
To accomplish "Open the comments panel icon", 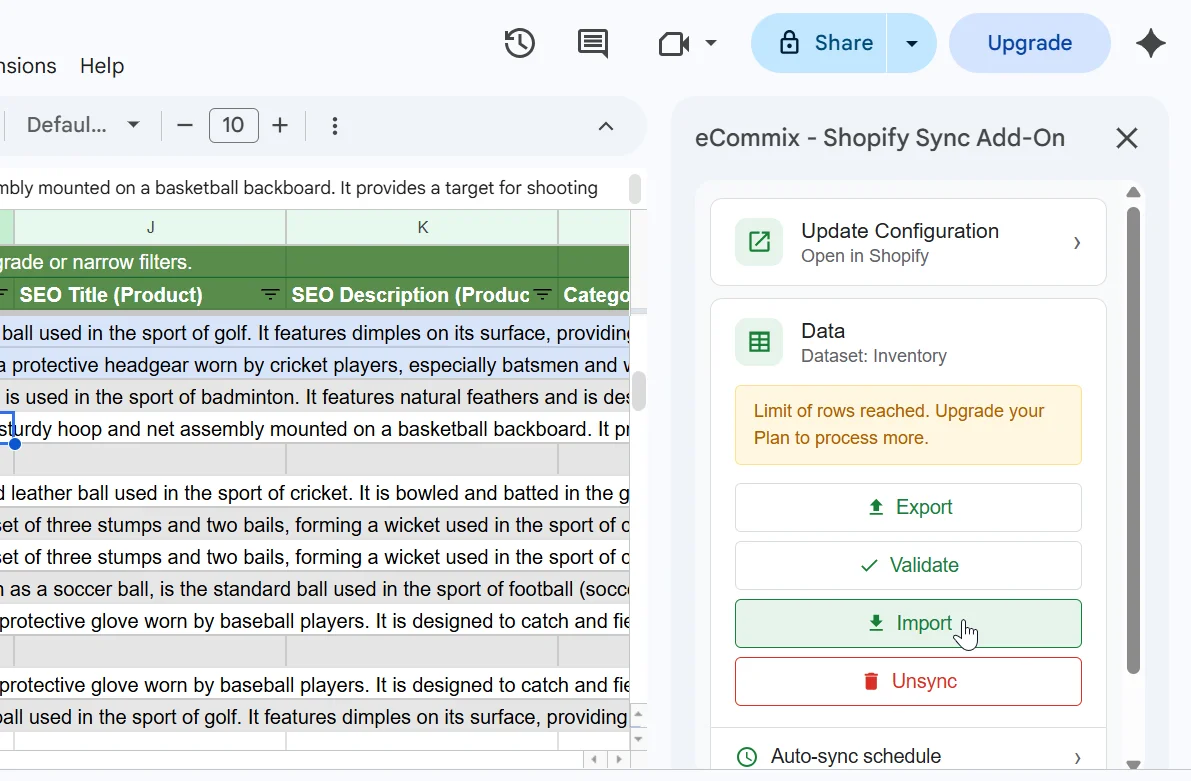I will click(592, 43).
